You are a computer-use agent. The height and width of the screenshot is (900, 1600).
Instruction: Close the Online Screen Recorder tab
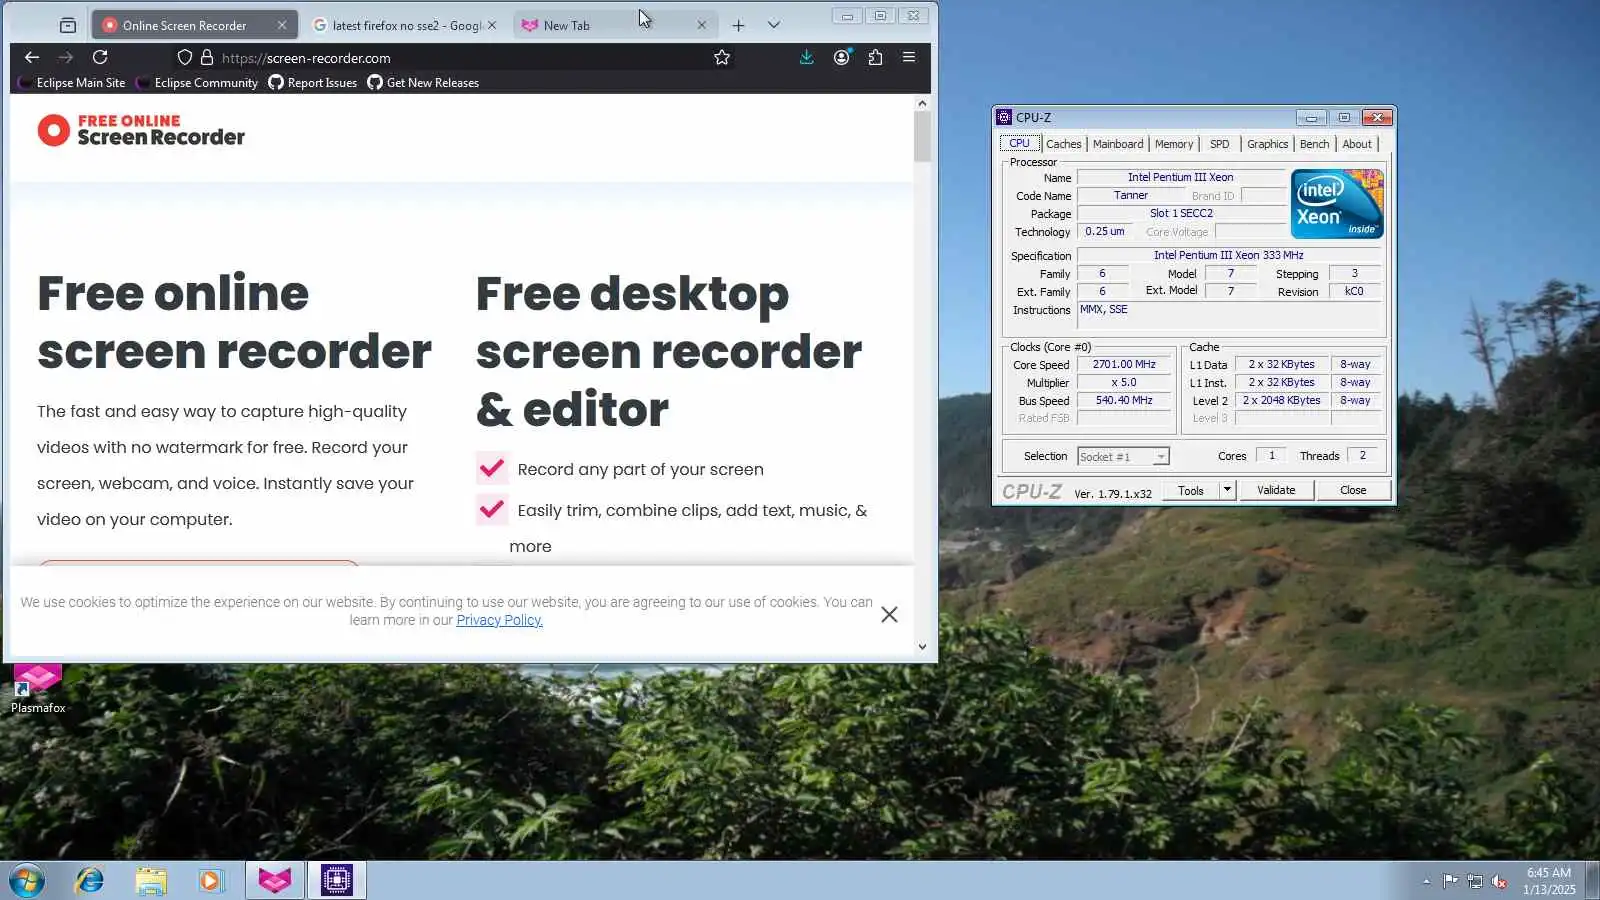tap(282, 25)
